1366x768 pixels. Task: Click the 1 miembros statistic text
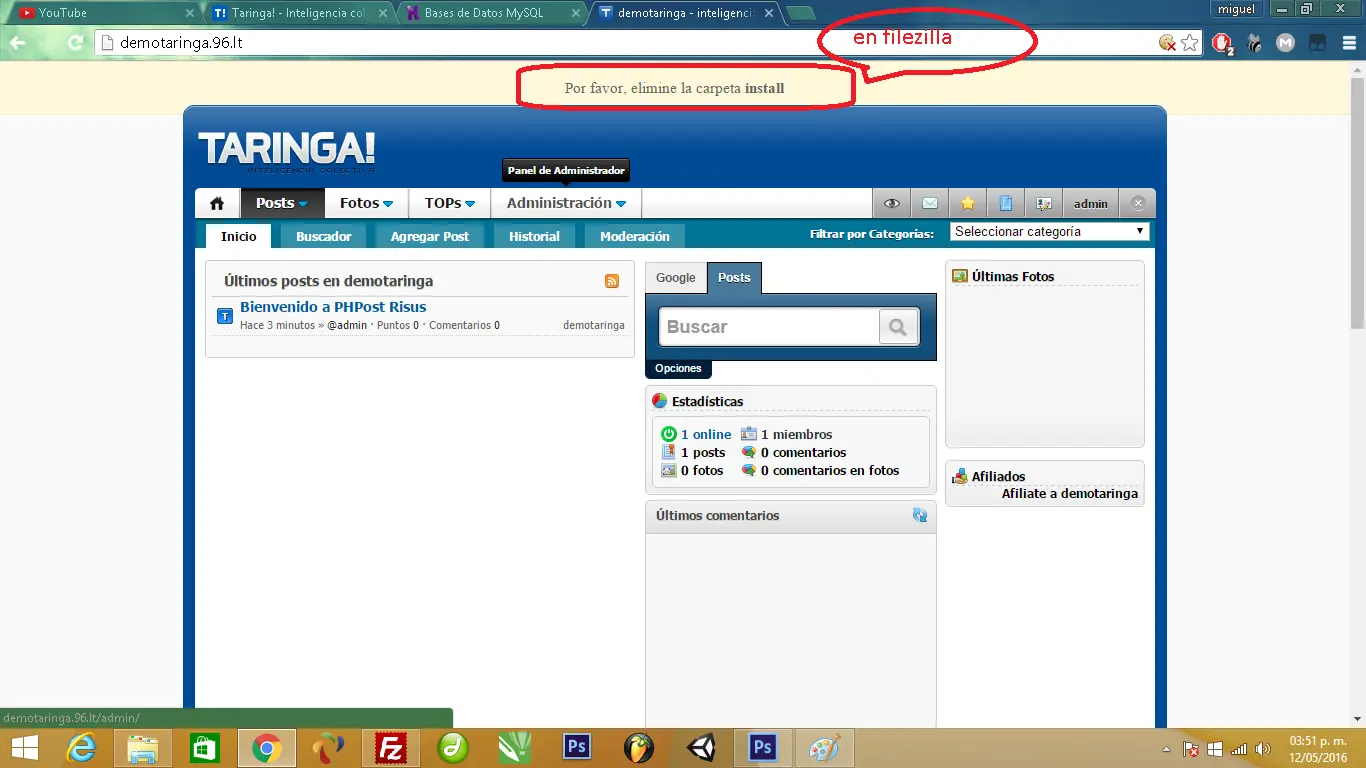click(797, 434)
